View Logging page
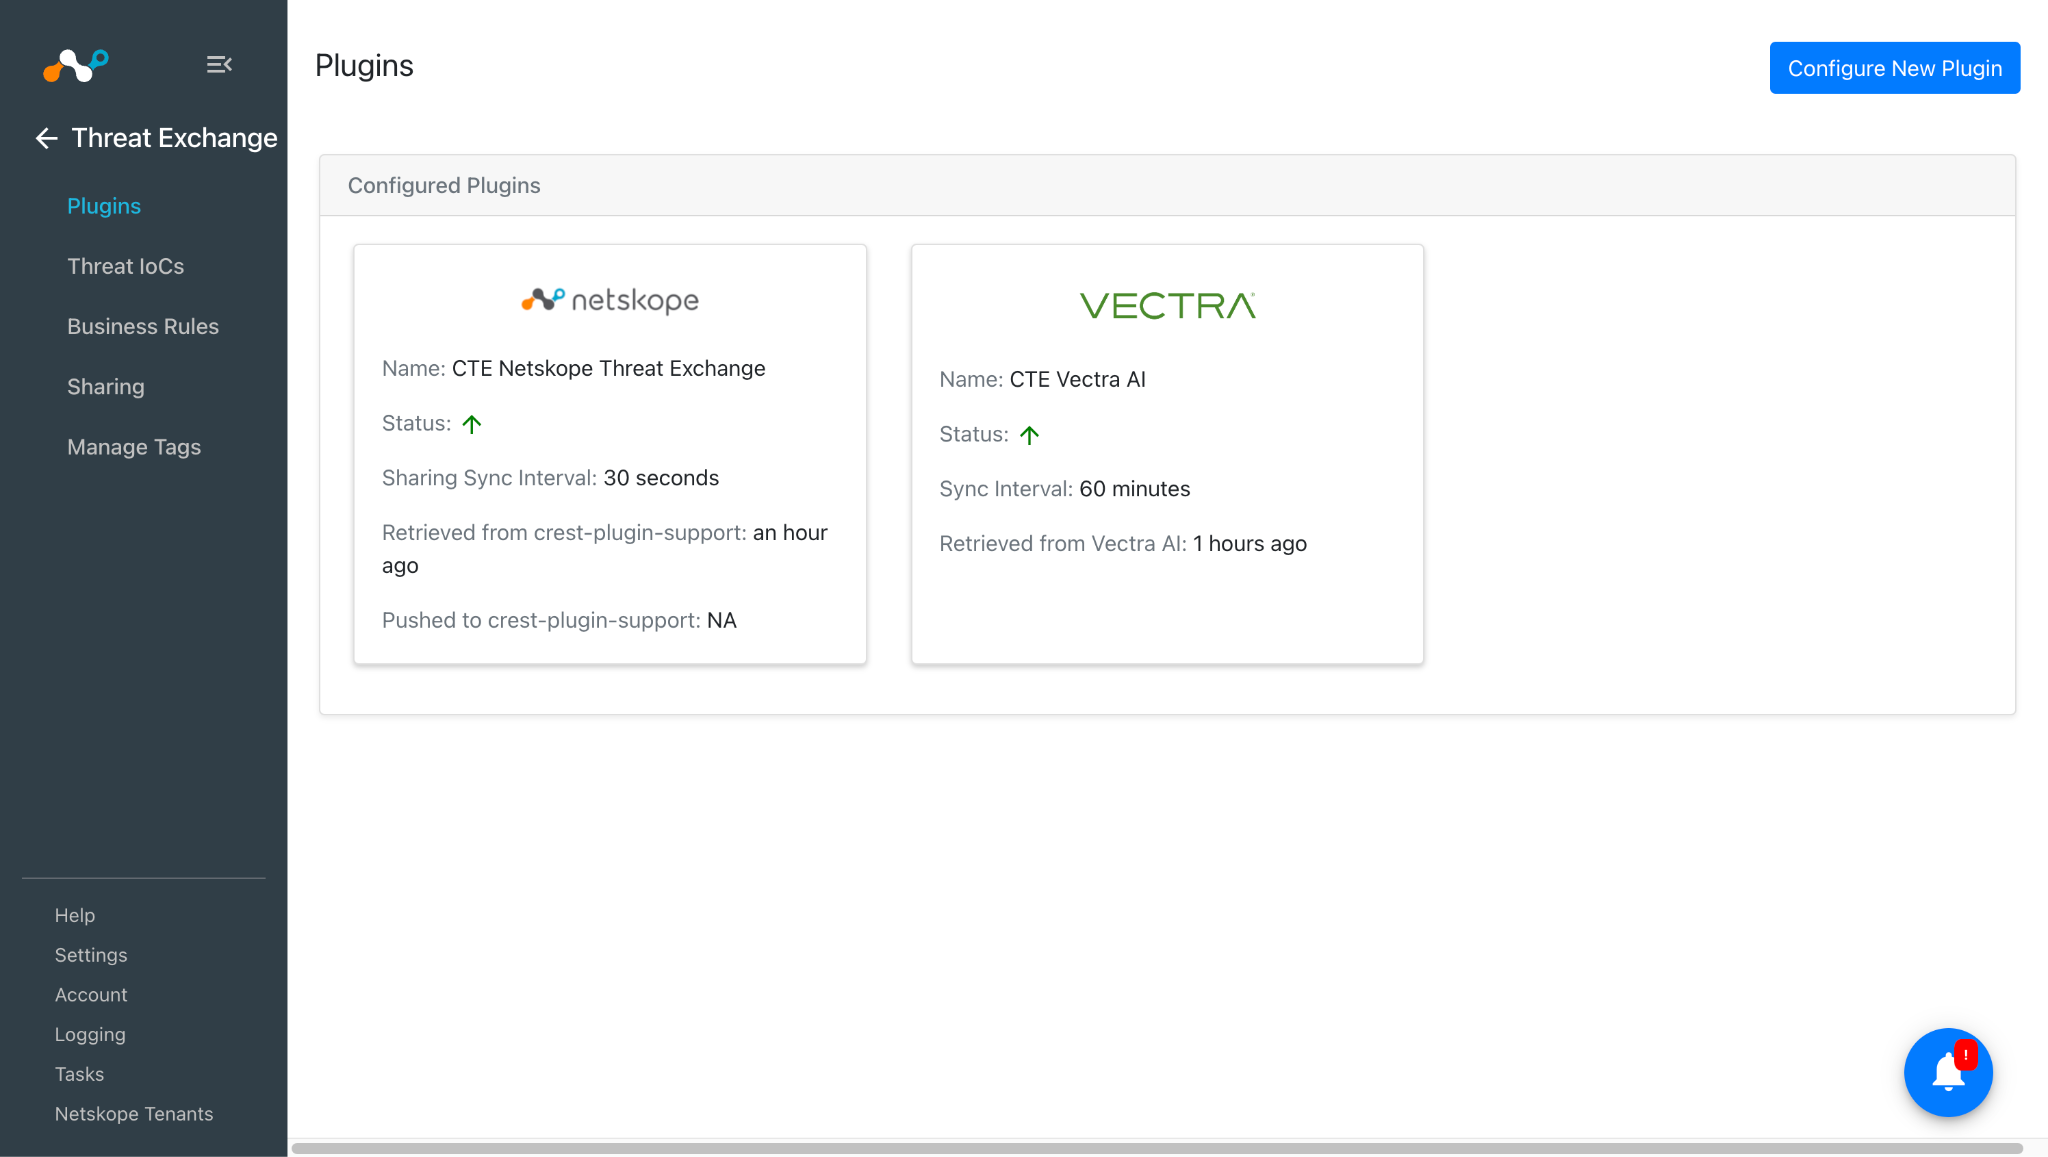The width and height of the screenshot is (2048, 1157). [x=90, y=1035]
